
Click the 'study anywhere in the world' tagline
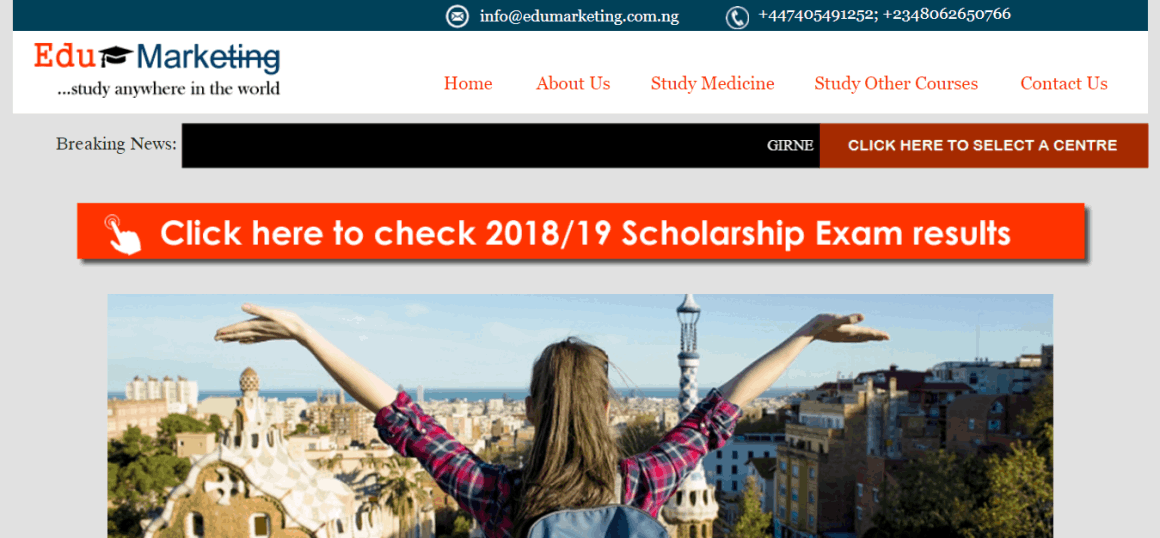click(x=169, y=90)
